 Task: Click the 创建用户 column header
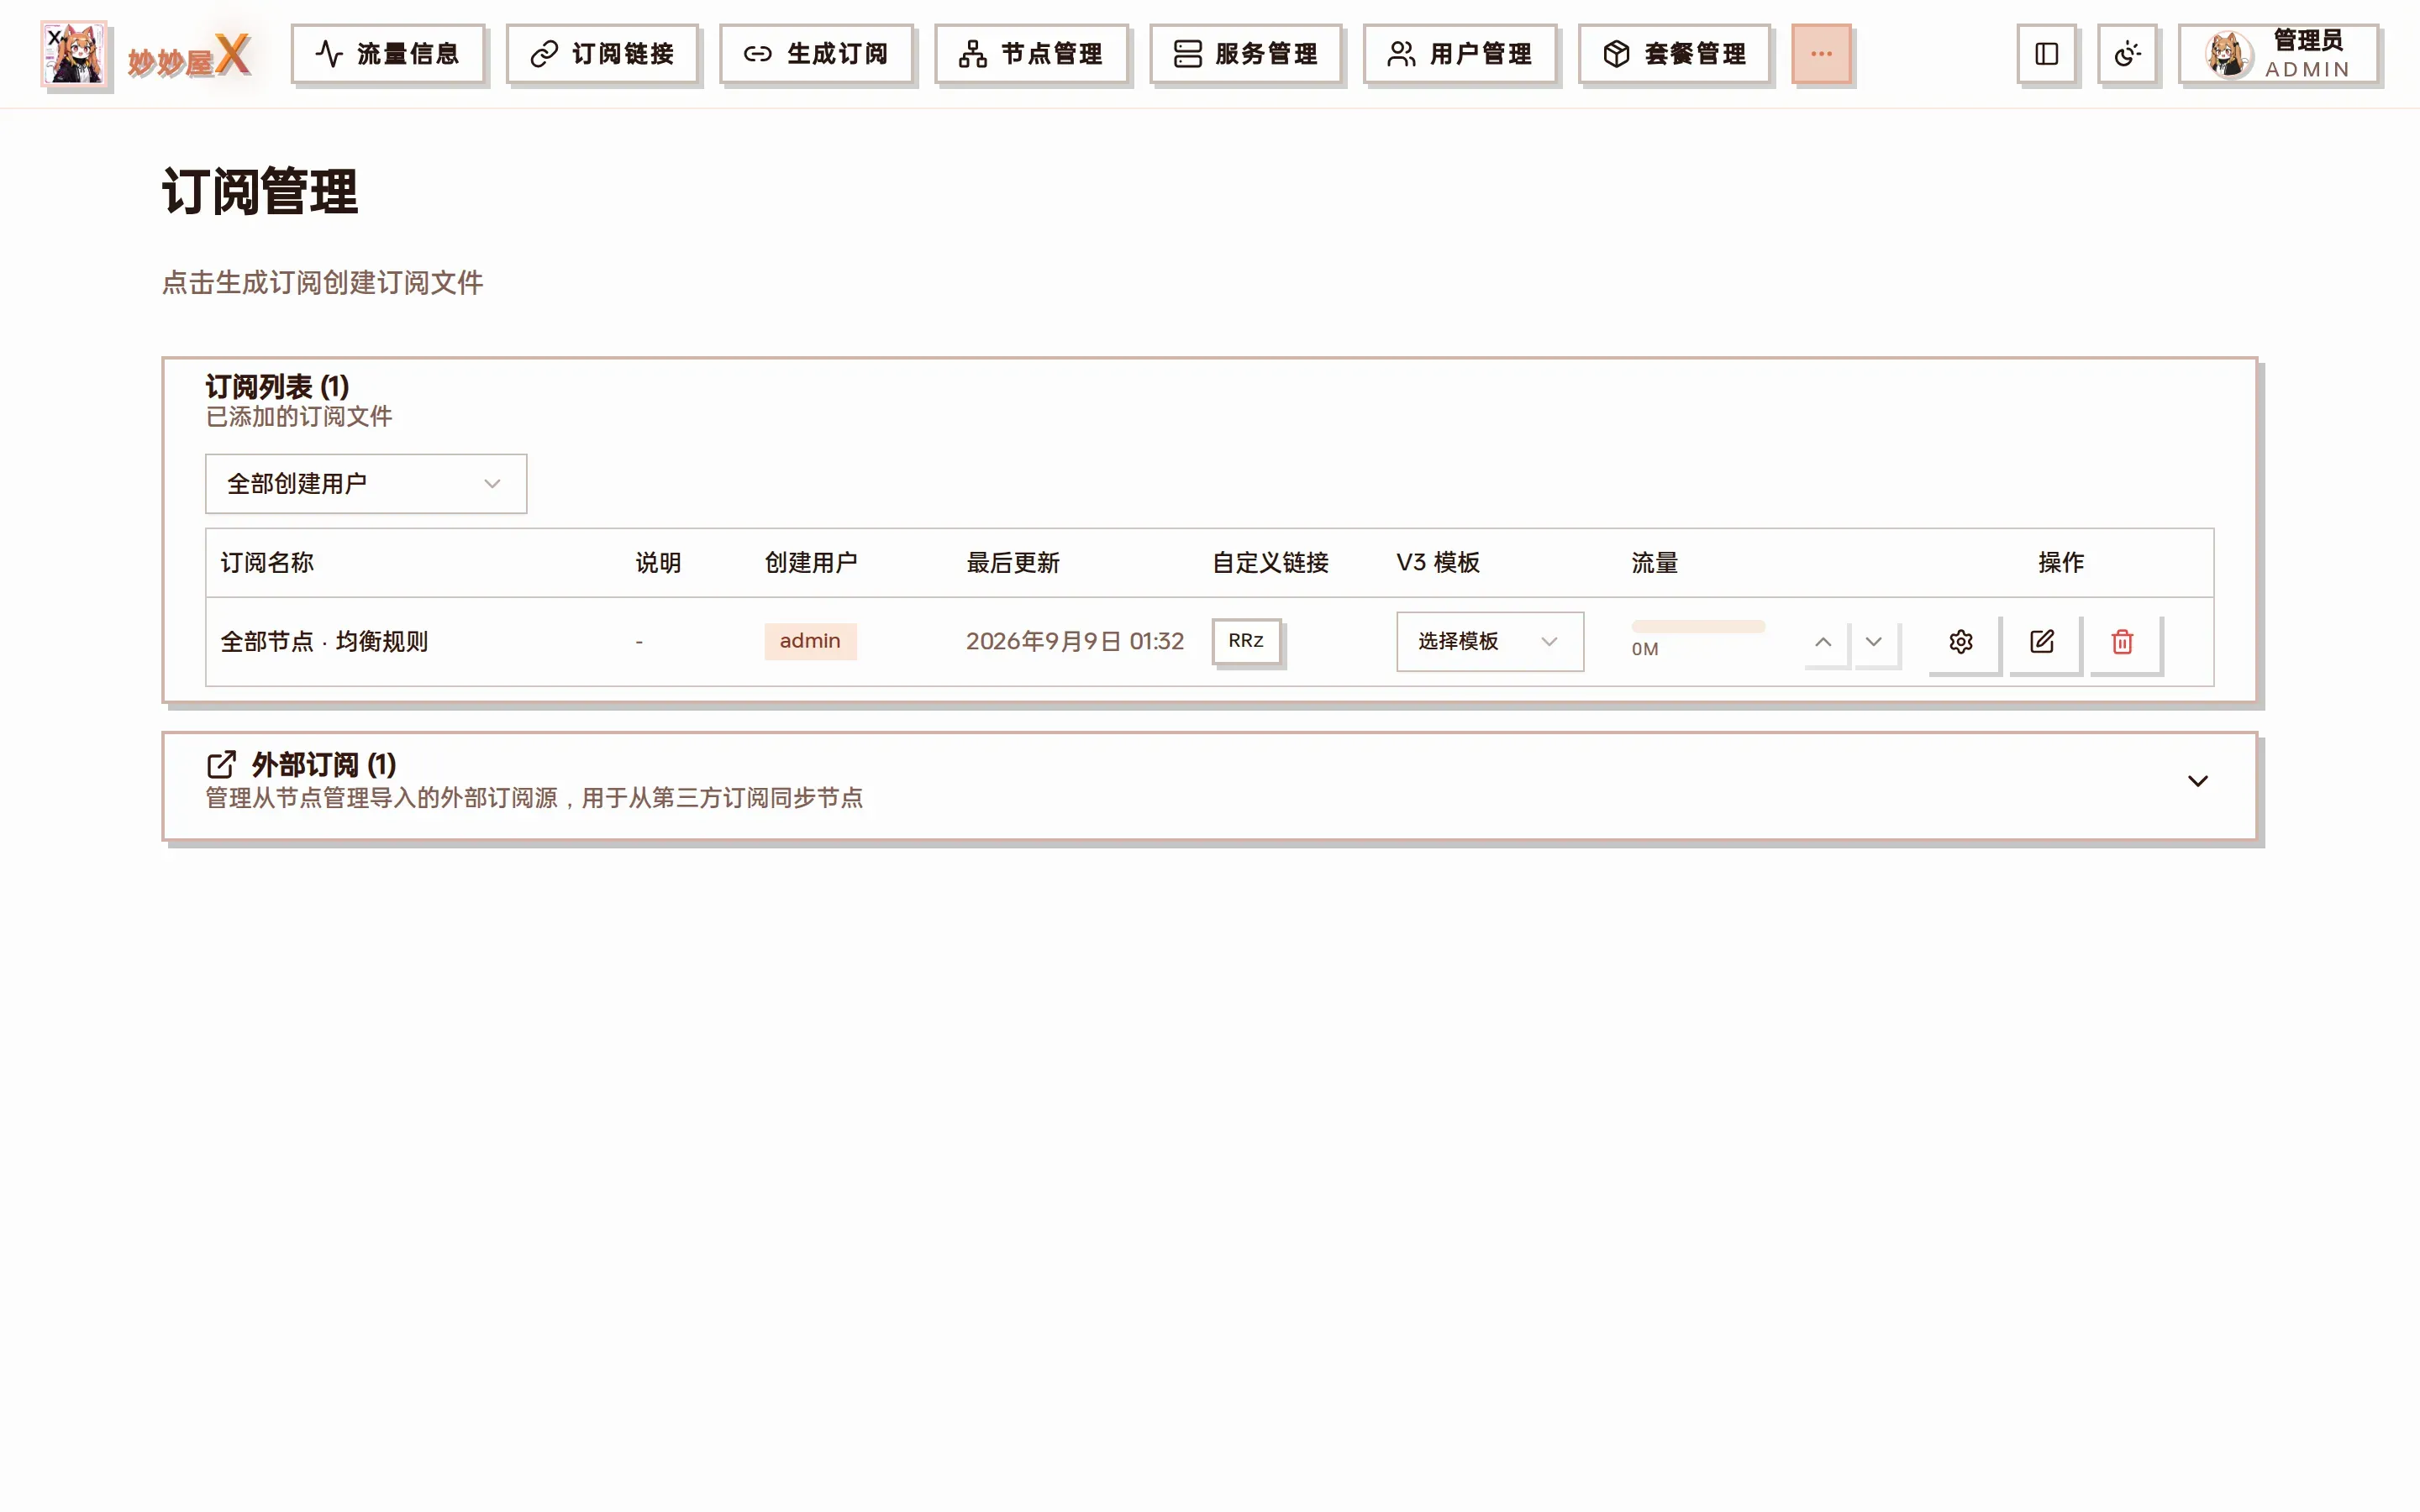[x=811, y=563]
